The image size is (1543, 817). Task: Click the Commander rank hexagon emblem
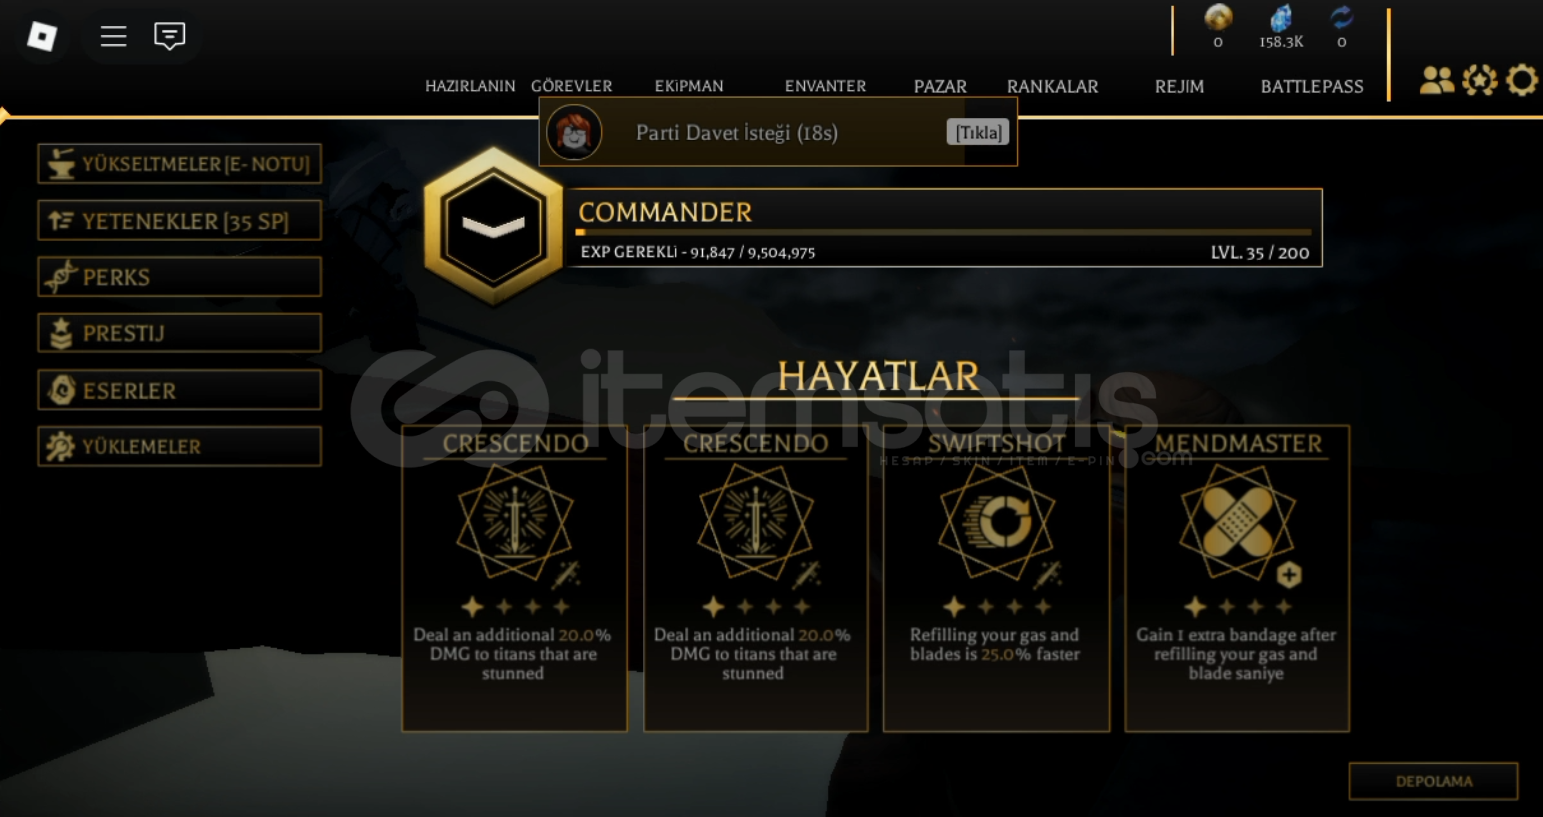(x=493, y=226)
